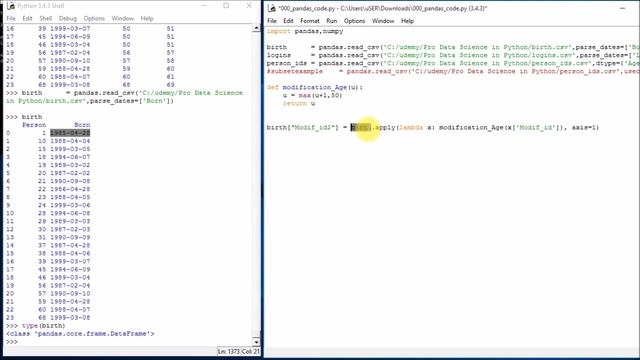Open Help menu in Python Shell window

pos(147,18)
